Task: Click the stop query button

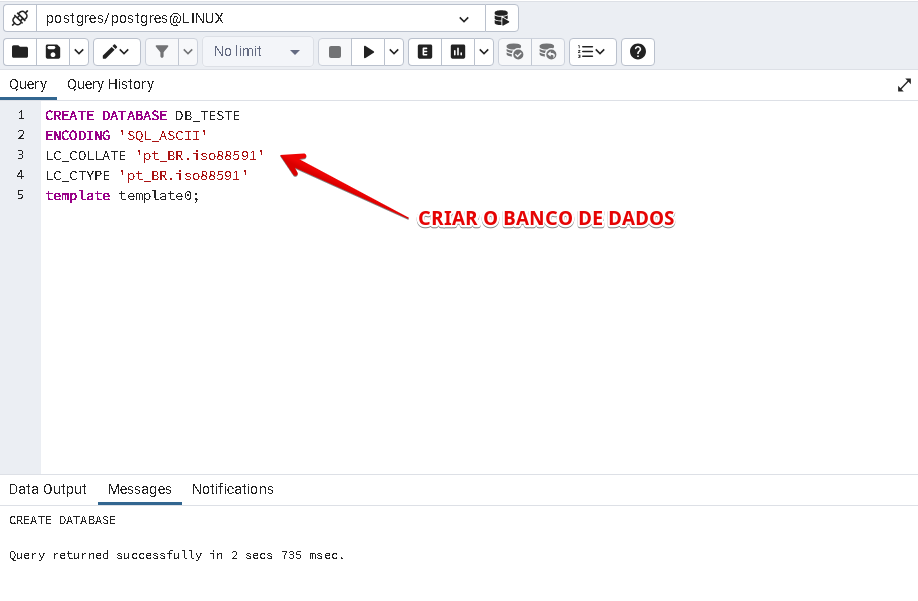Action: (335, 52)
